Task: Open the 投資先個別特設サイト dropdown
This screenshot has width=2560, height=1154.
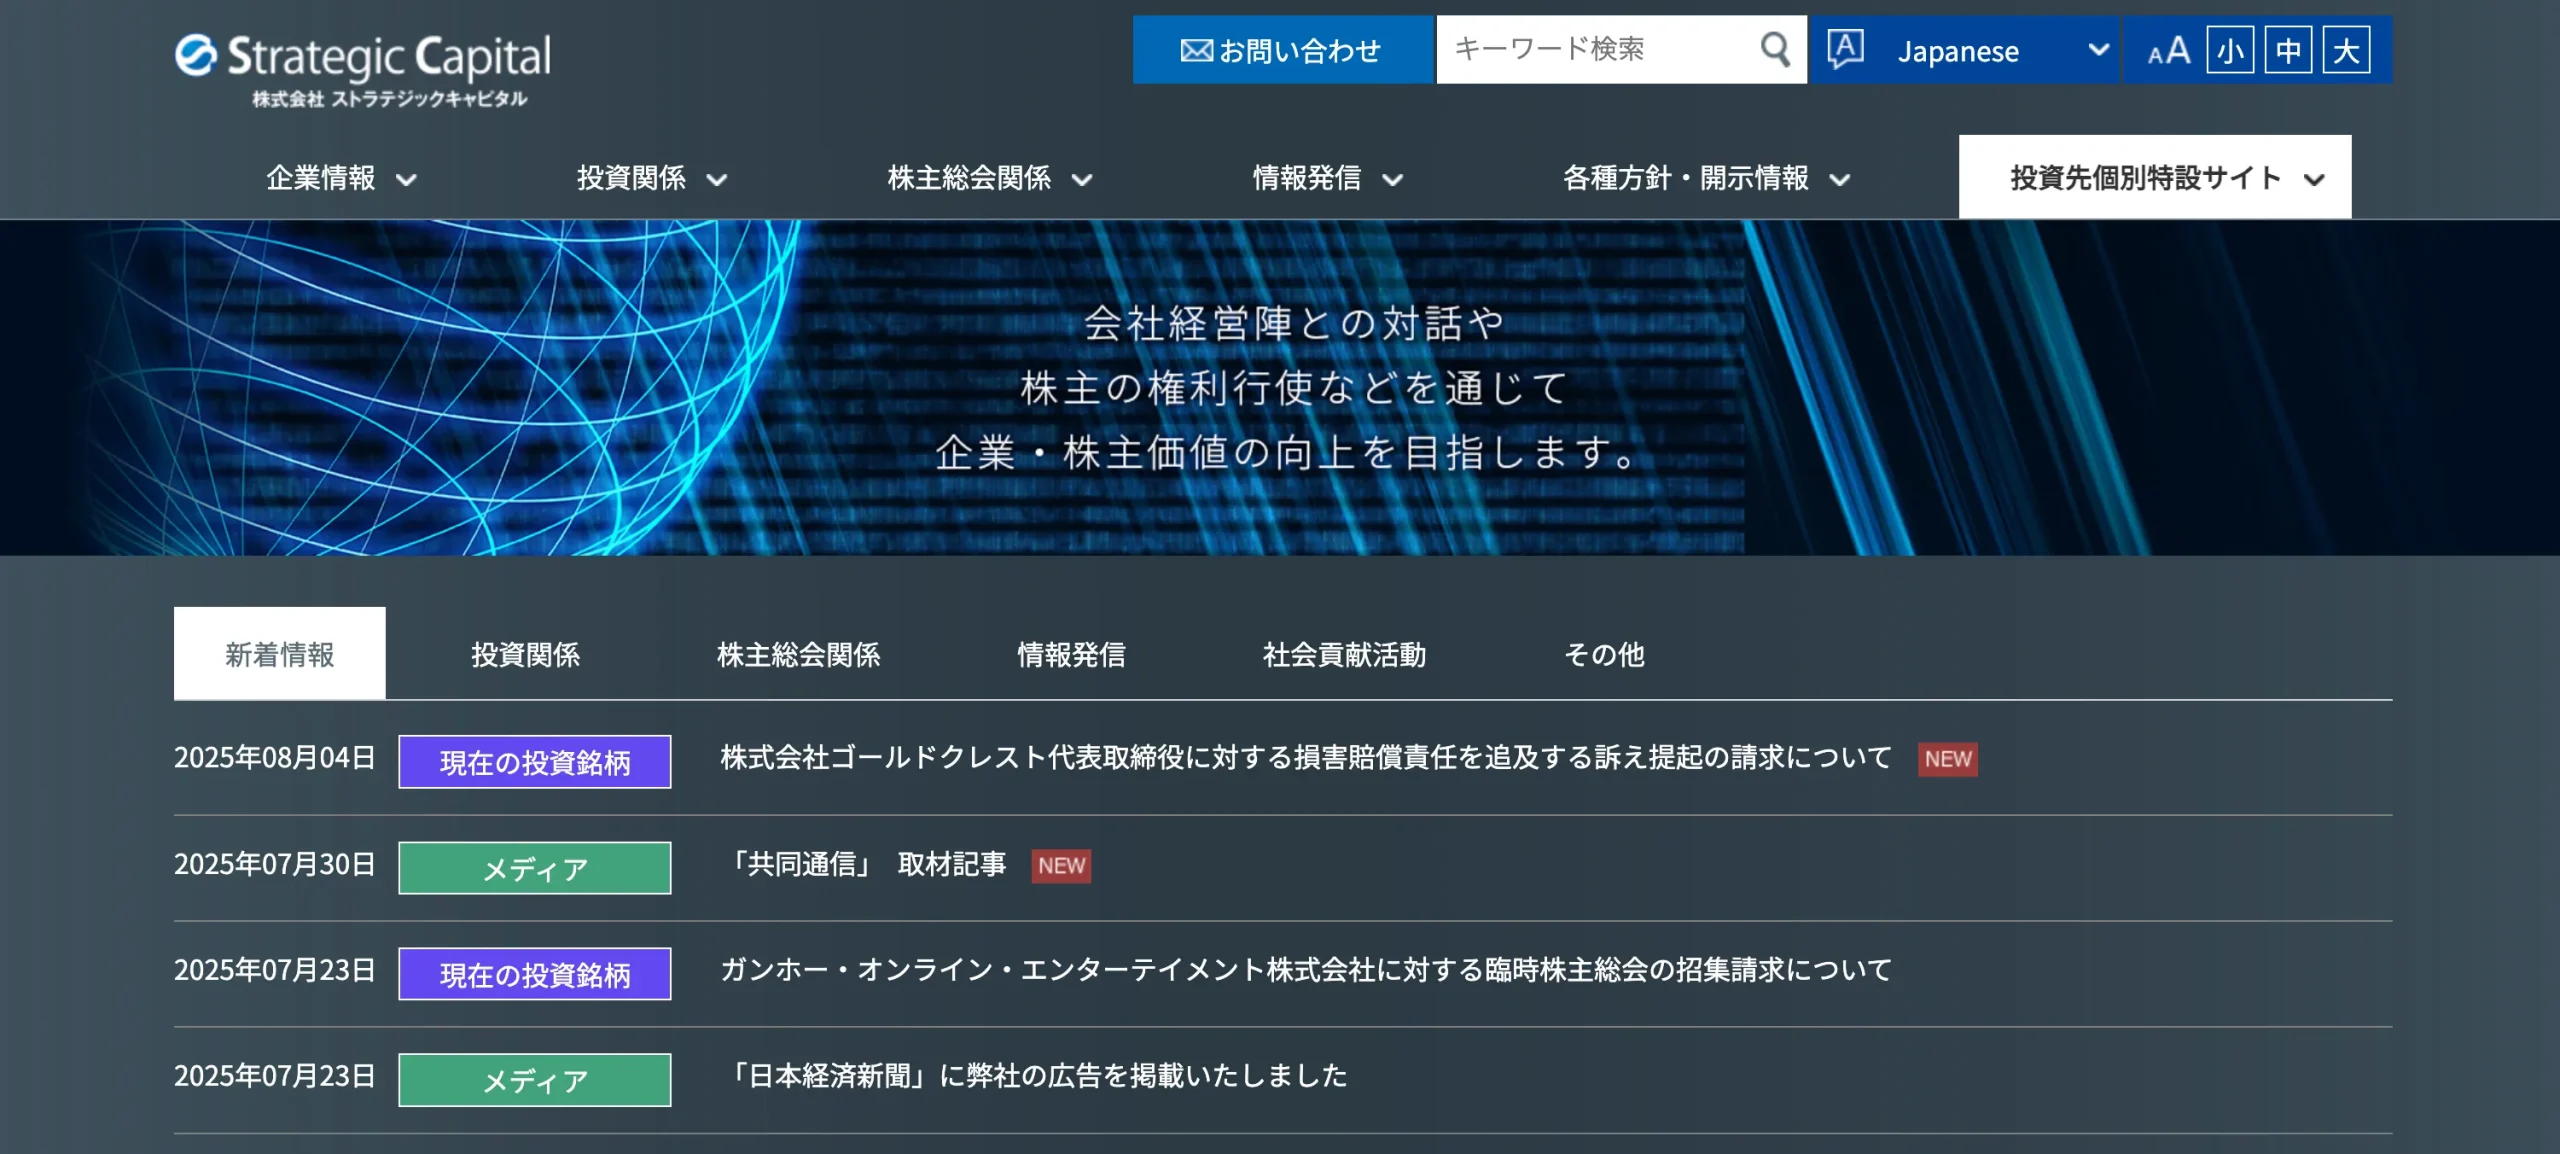Action: (2155, 177)
